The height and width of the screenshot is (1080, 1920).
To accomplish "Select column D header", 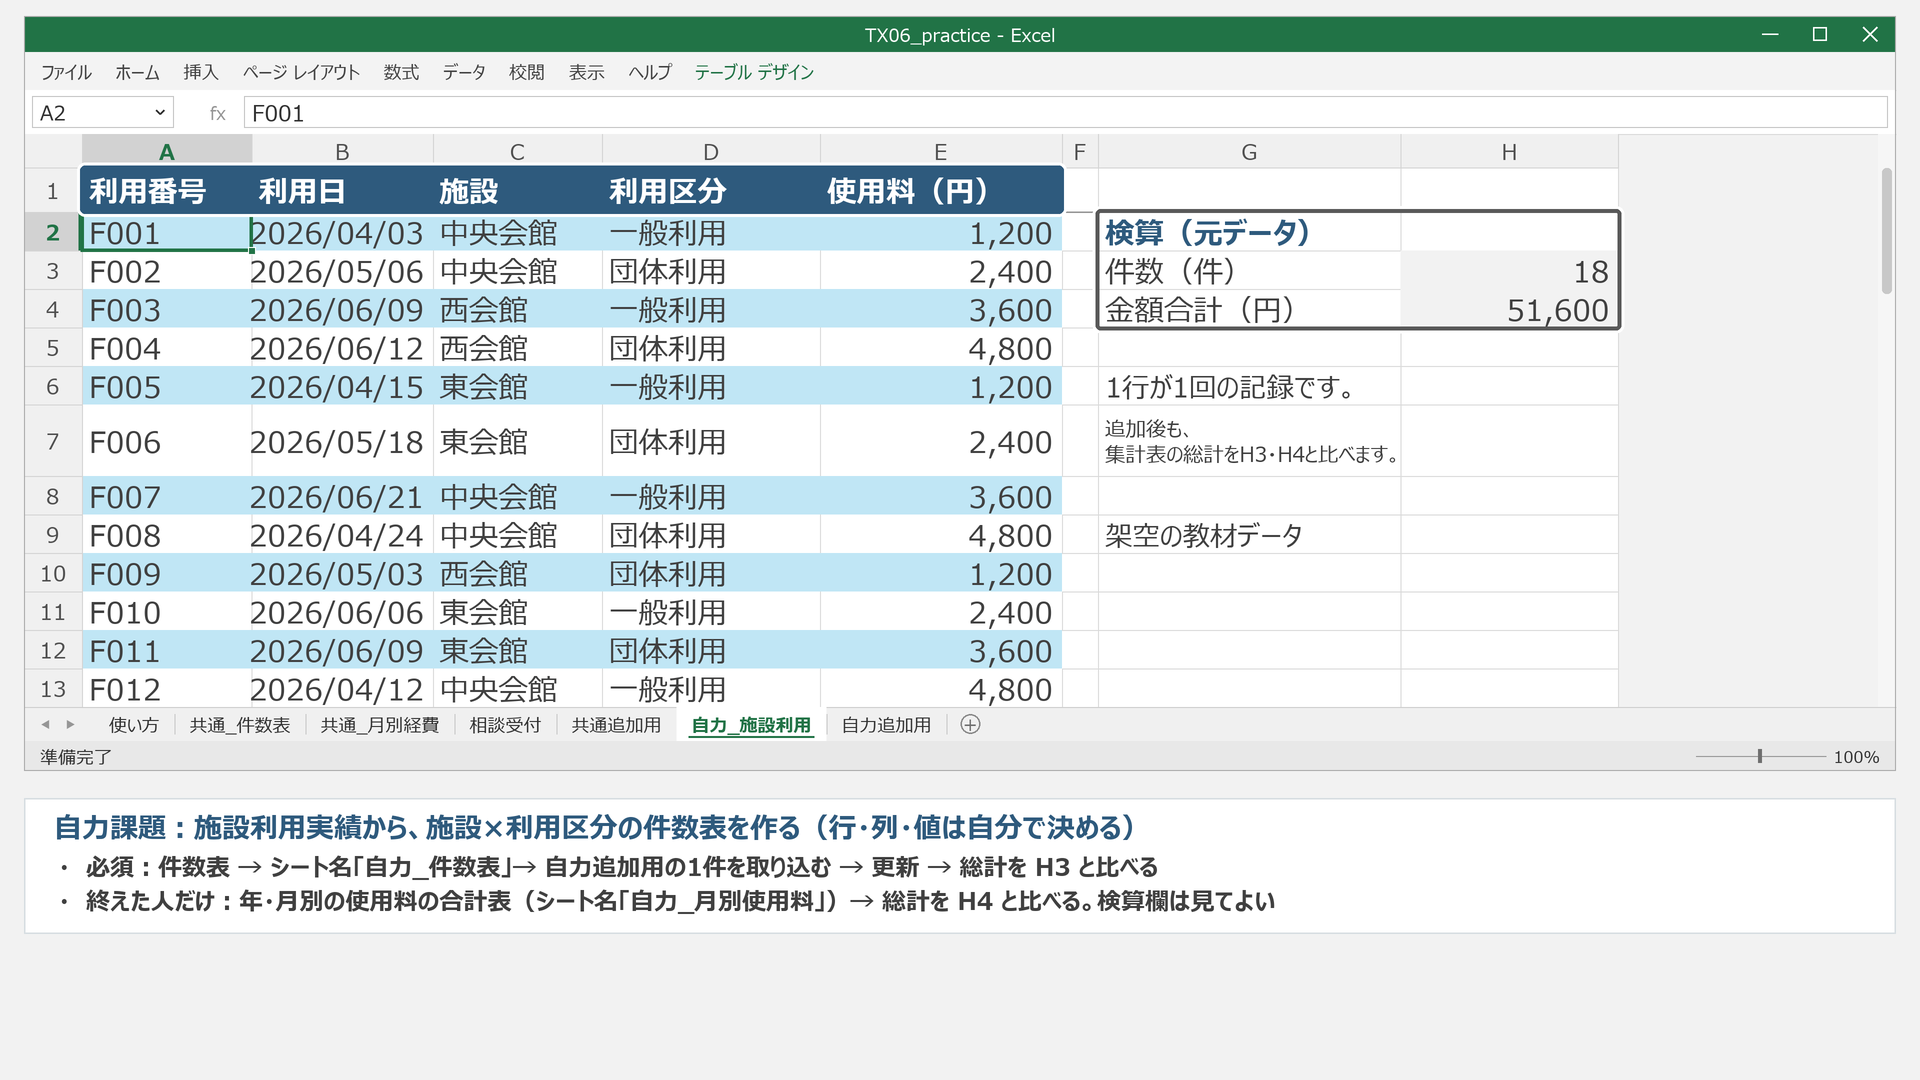I will coord(711,152).
